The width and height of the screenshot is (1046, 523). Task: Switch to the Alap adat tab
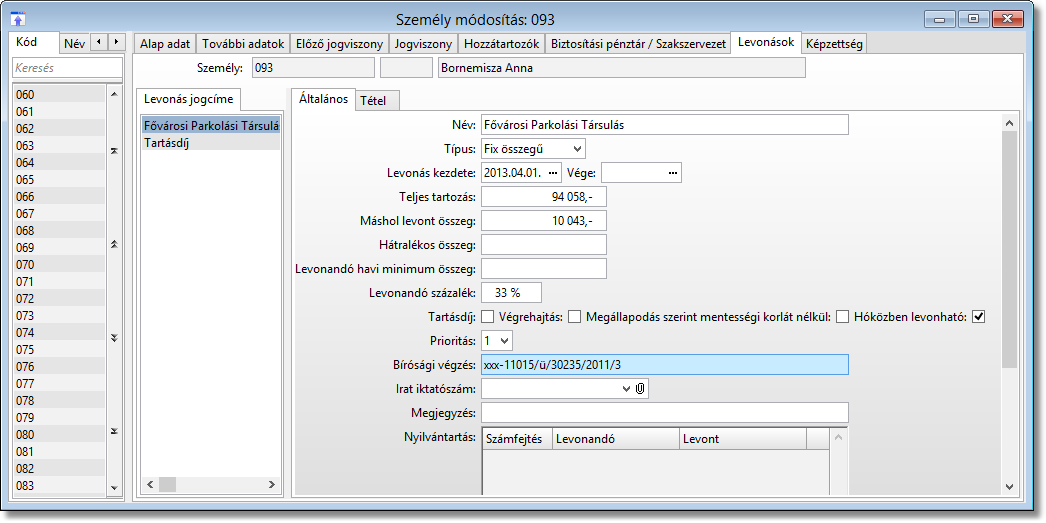165,44
